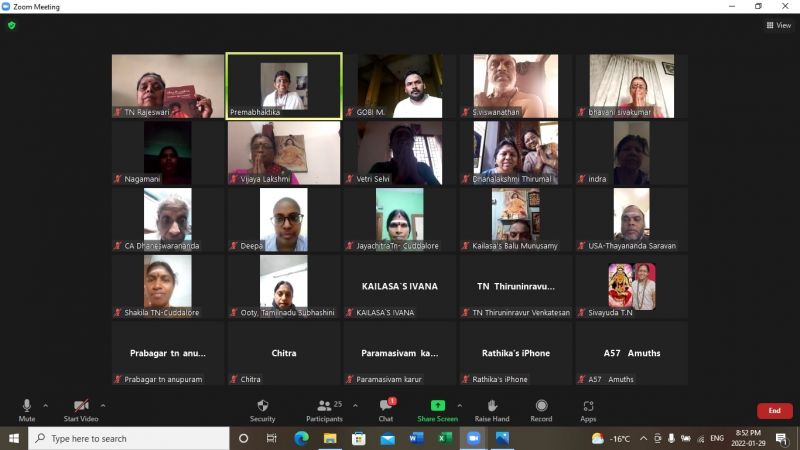Click Zoom icon in taskbar
This screenshot has height=450, width=800.
click(473, 438)
